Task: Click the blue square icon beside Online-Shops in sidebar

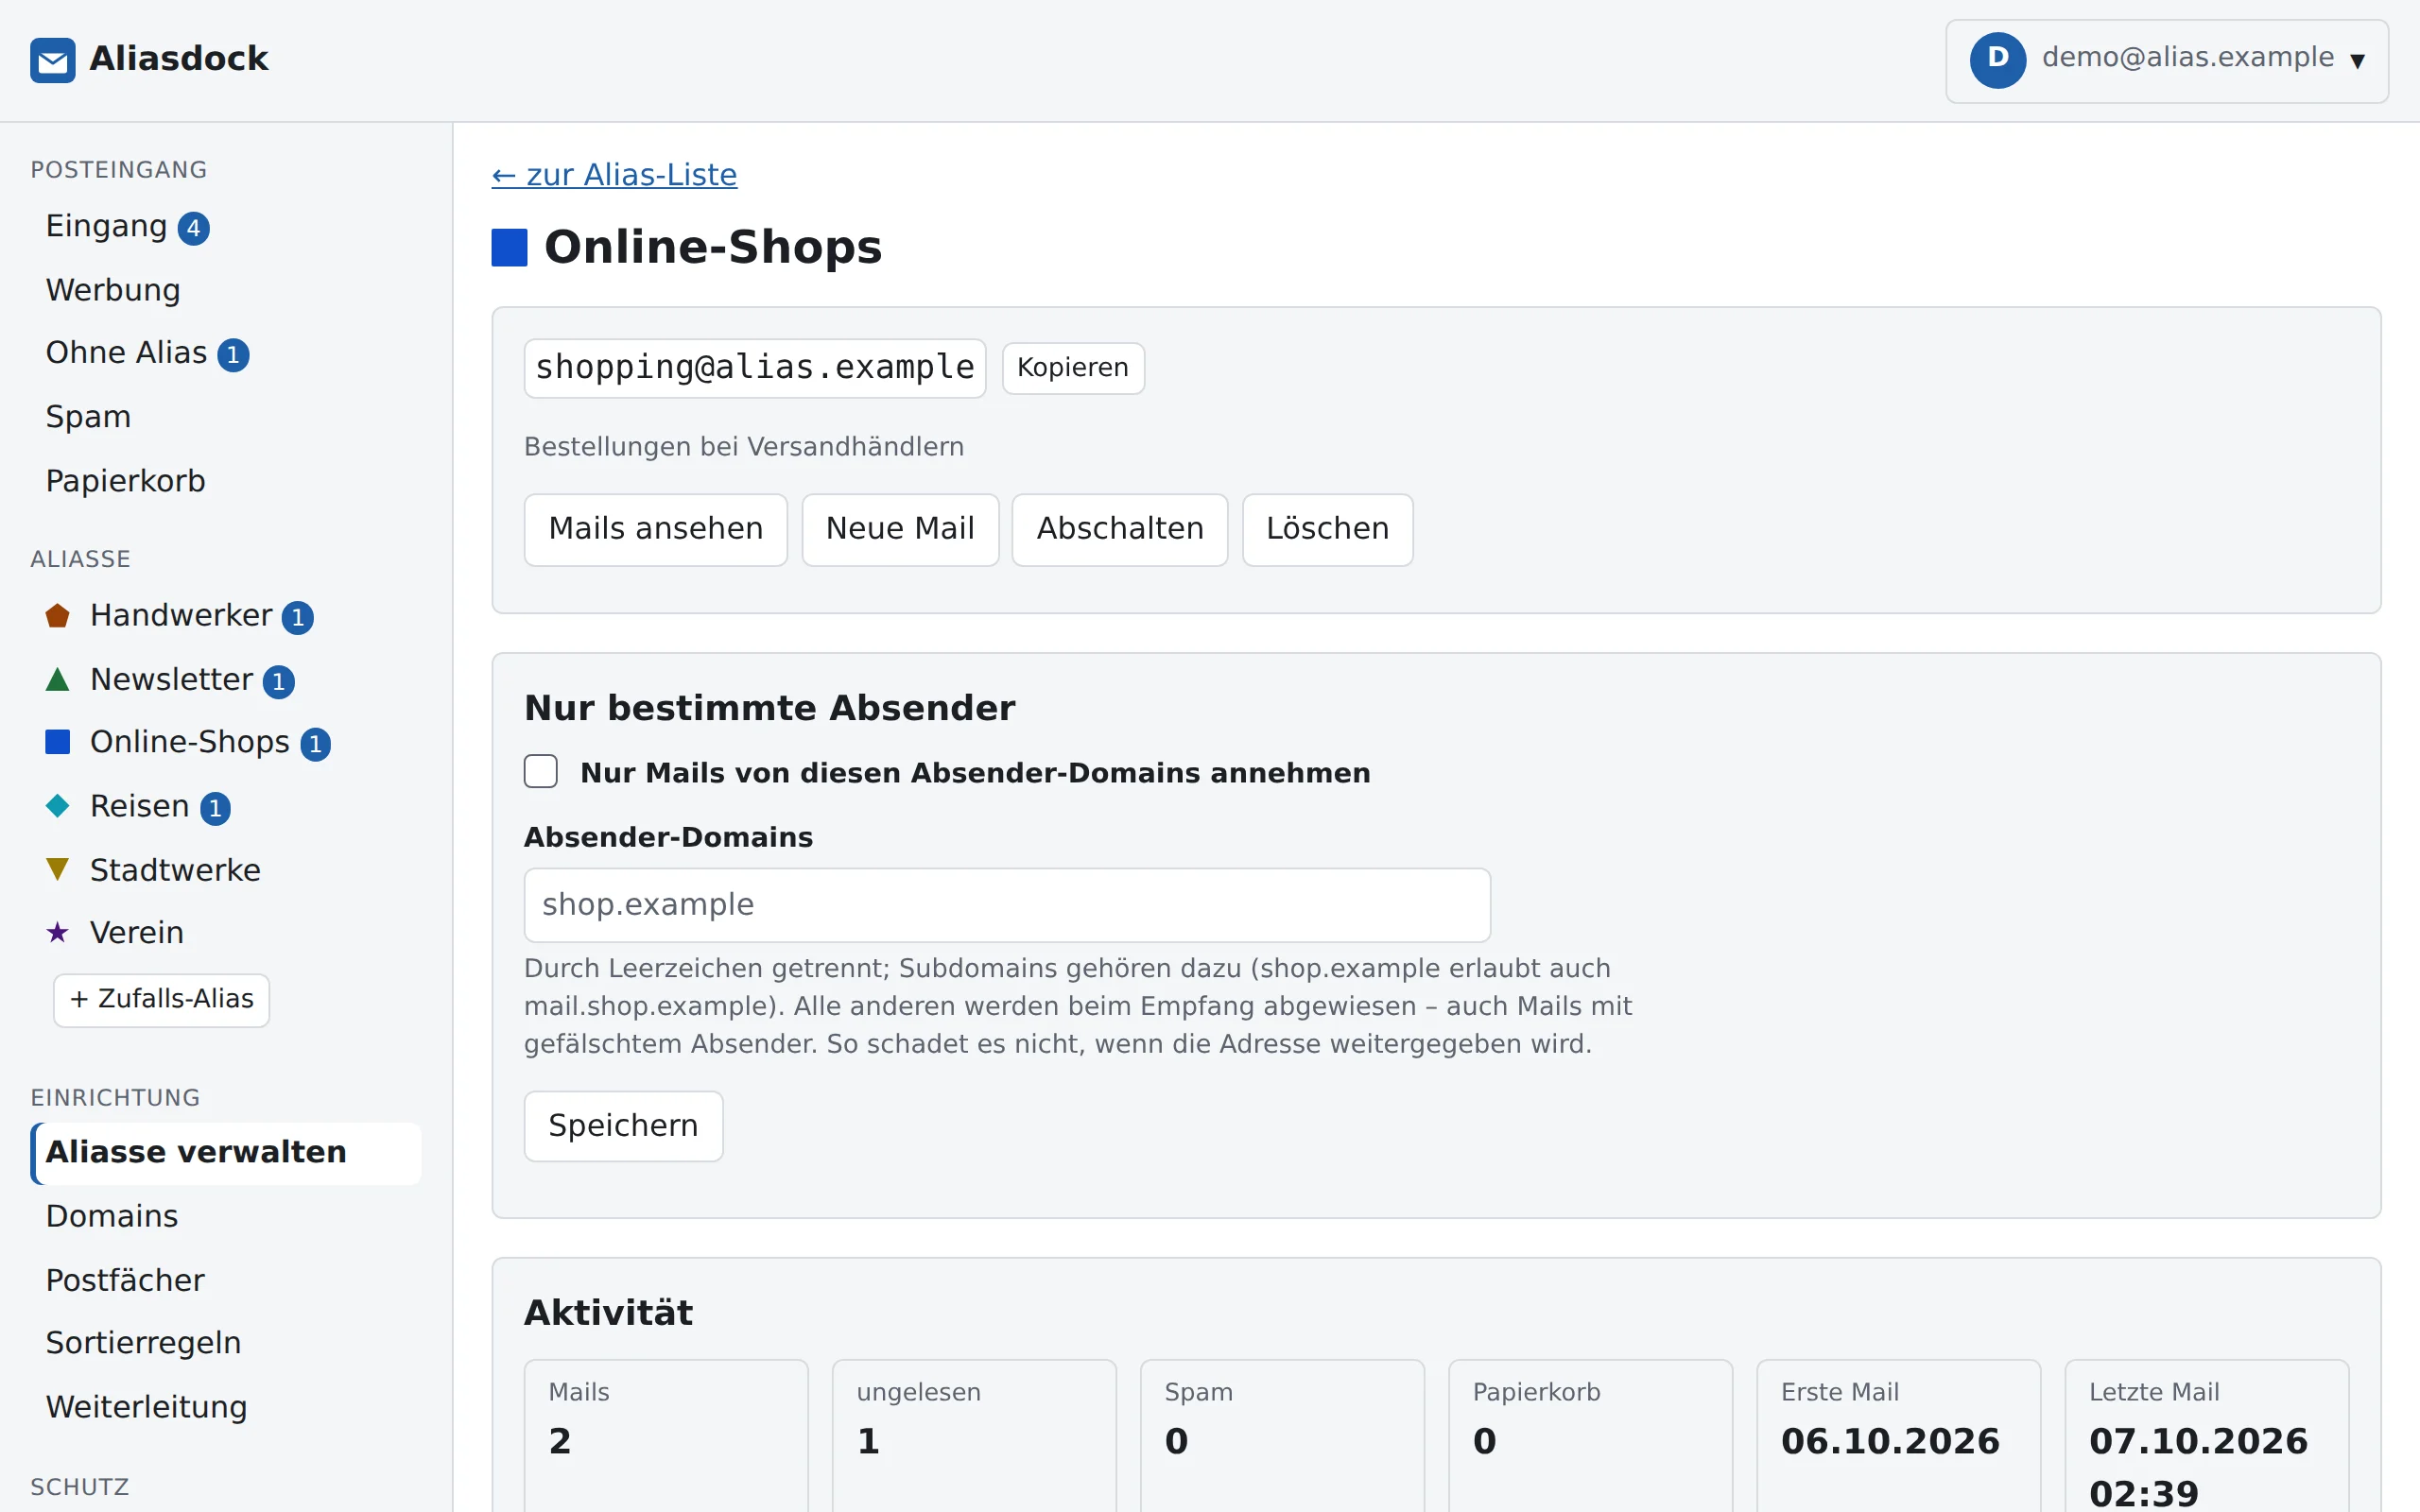Action: pos(58,742)
